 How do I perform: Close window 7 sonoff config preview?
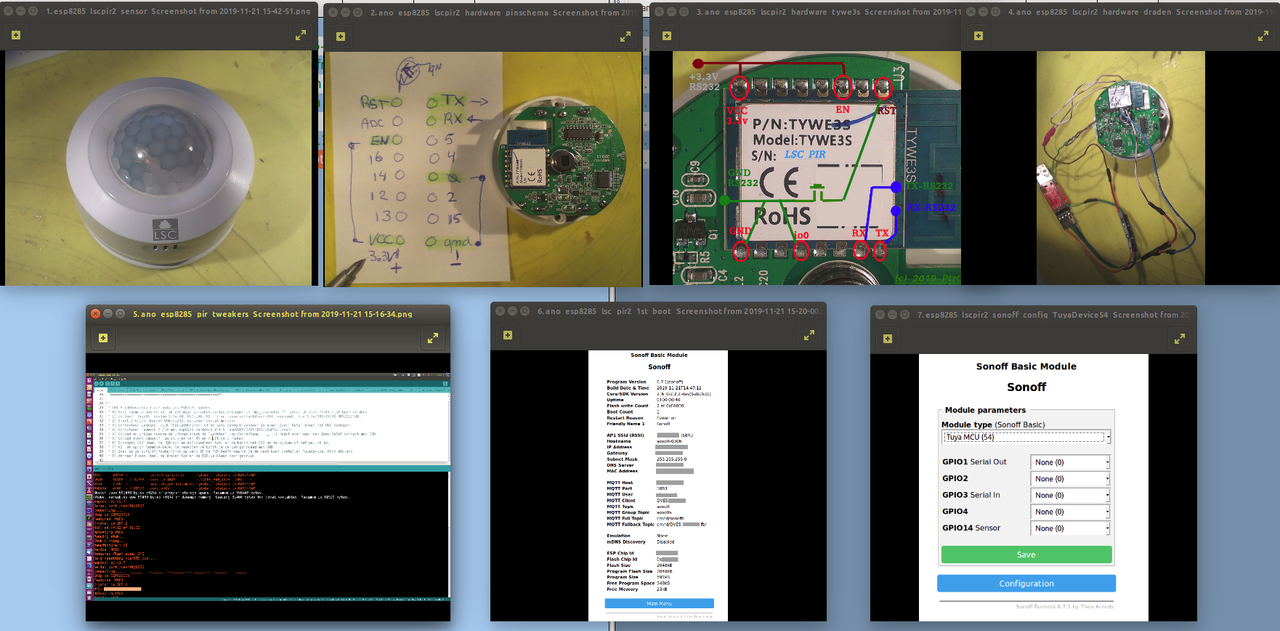pyautogui.click(x=880, y=313)
